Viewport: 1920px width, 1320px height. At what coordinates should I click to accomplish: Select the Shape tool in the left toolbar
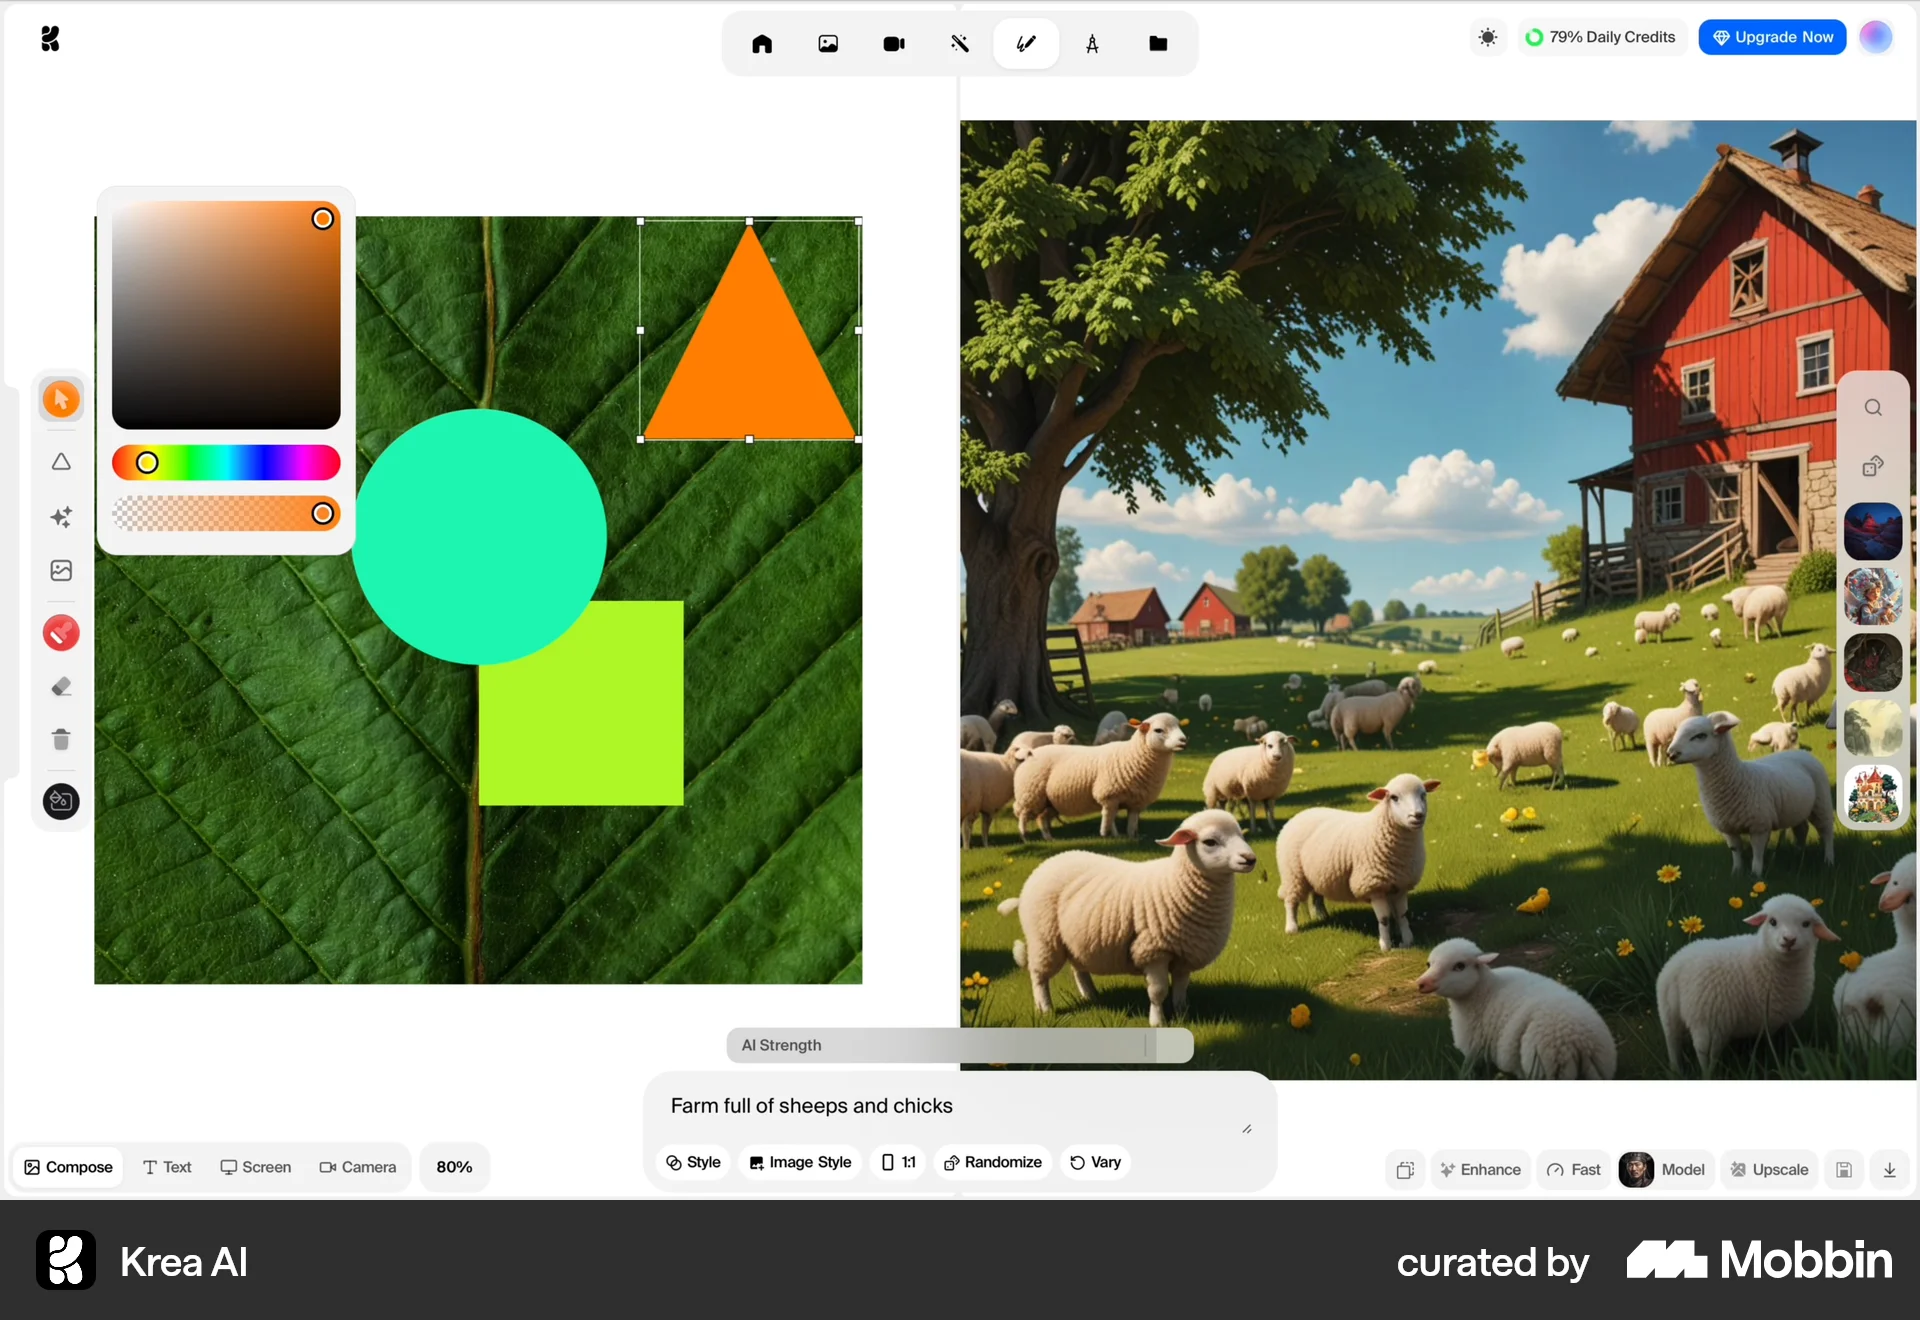pyautogui.click(x=60, y=462)
